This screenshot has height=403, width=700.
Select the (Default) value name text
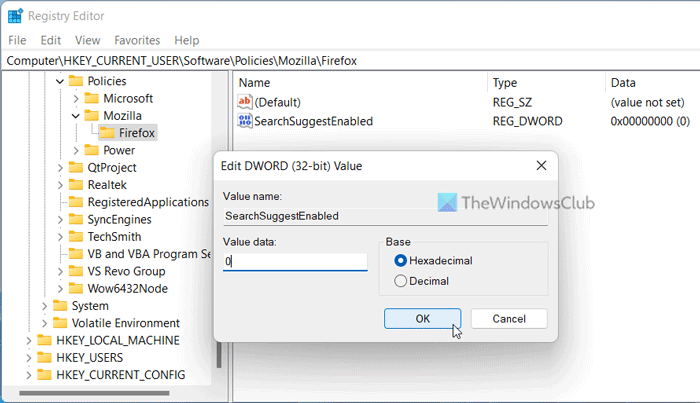tap(277, 102)
